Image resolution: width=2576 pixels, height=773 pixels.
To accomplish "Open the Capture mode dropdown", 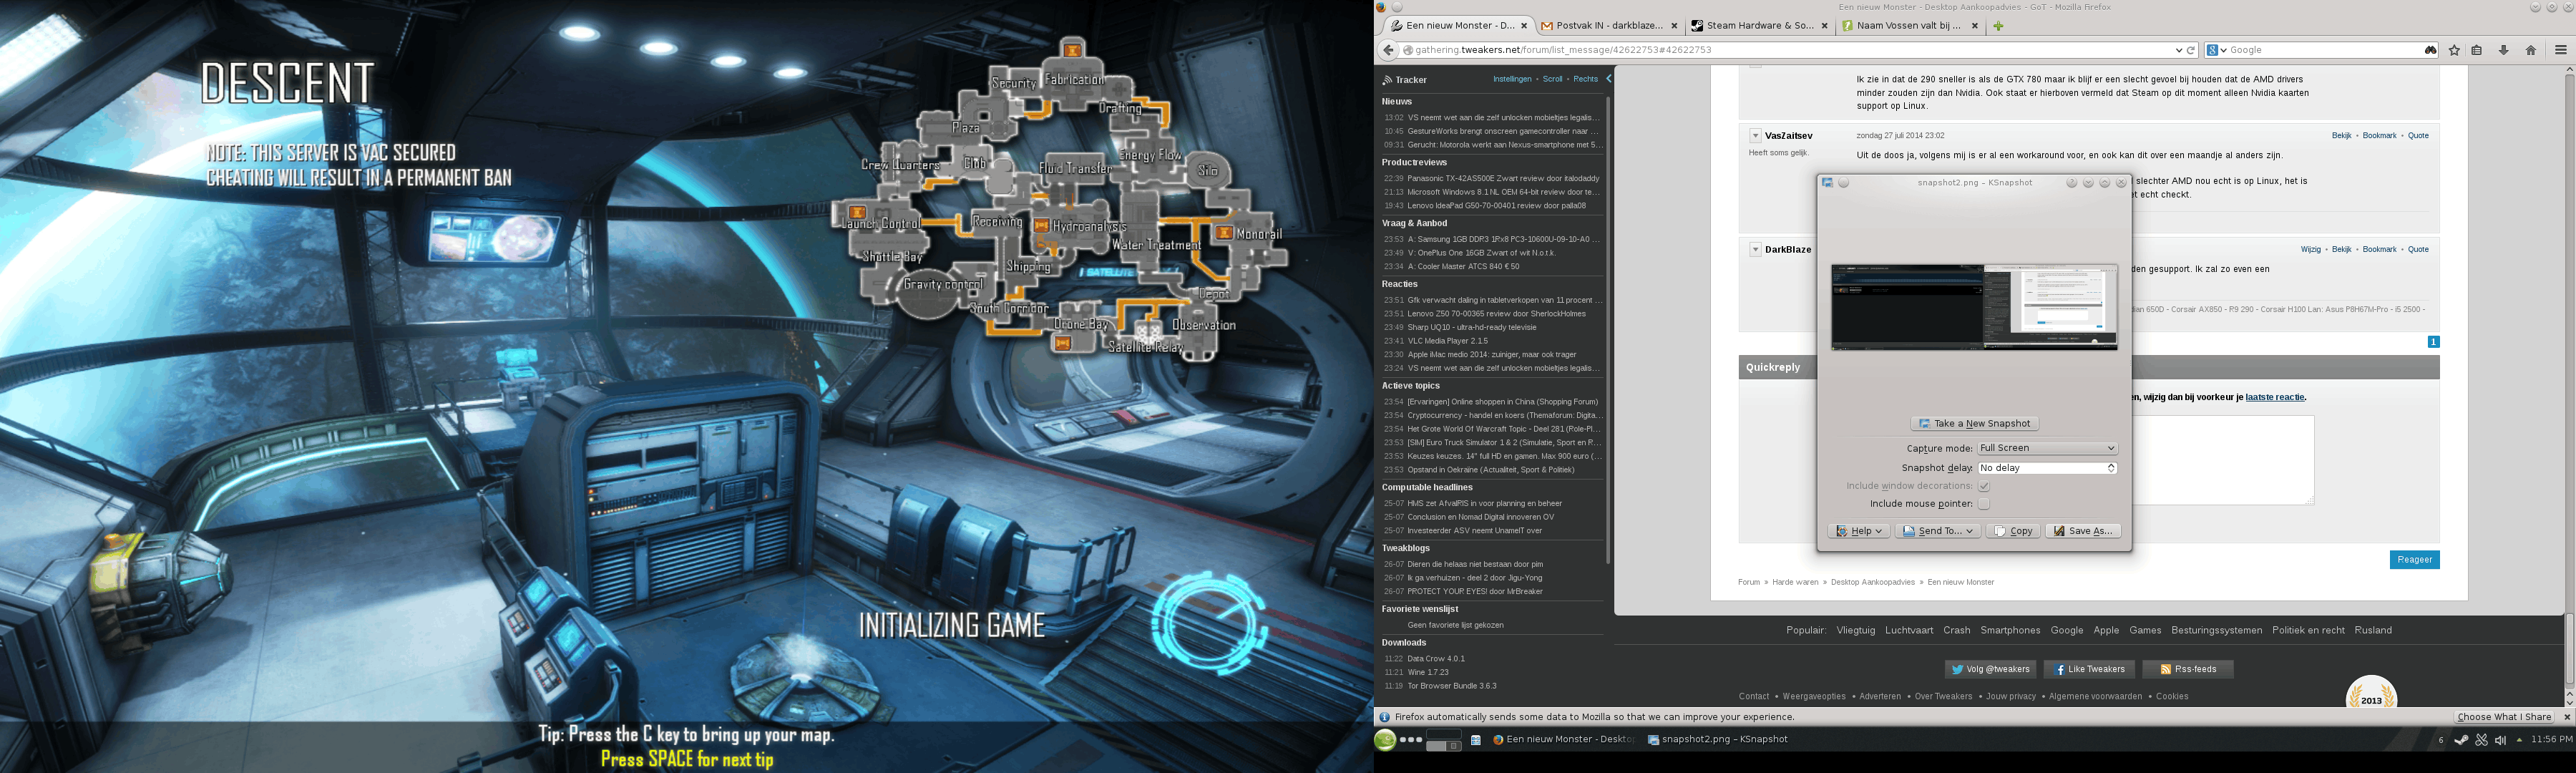I will (x=2046, y=448).
